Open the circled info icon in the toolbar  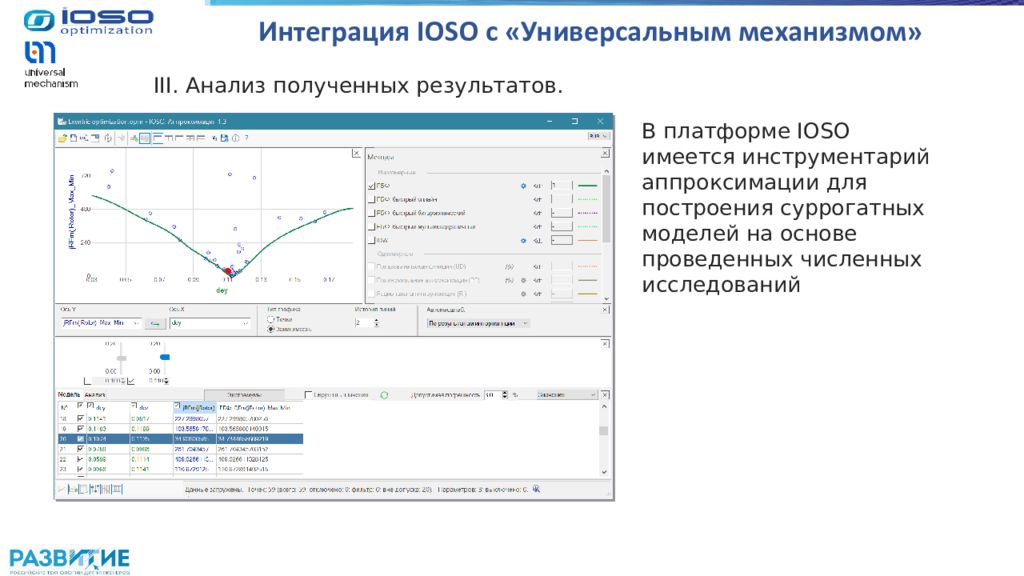click(x=235, y=138)
